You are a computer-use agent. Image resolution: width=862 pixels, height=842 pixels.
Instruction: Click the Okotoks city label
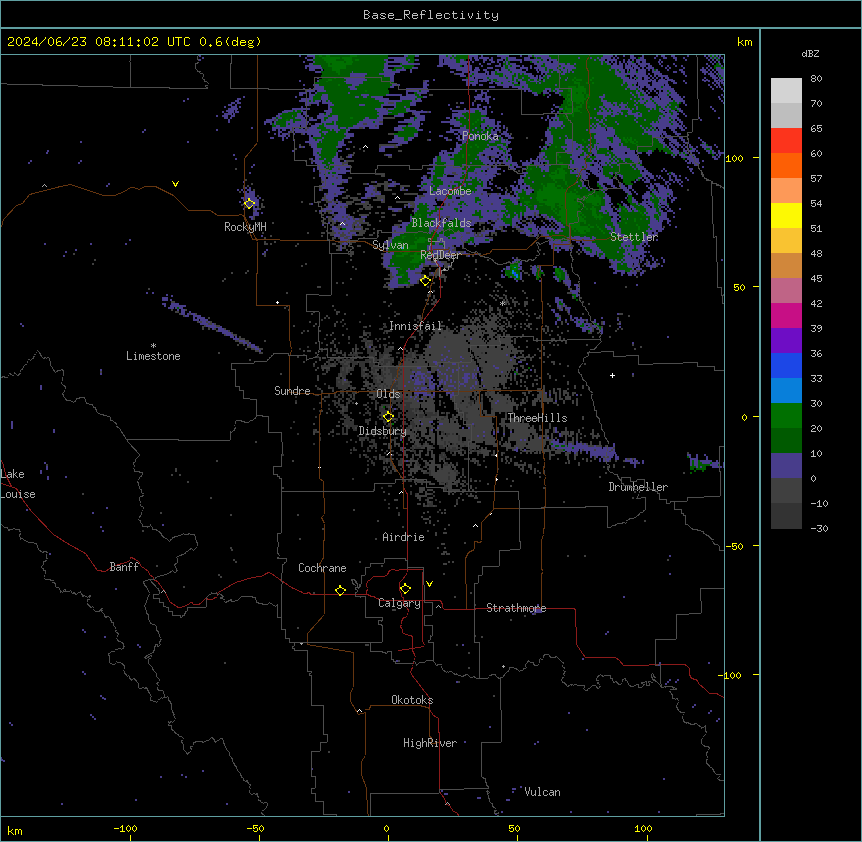coord(412,700)
